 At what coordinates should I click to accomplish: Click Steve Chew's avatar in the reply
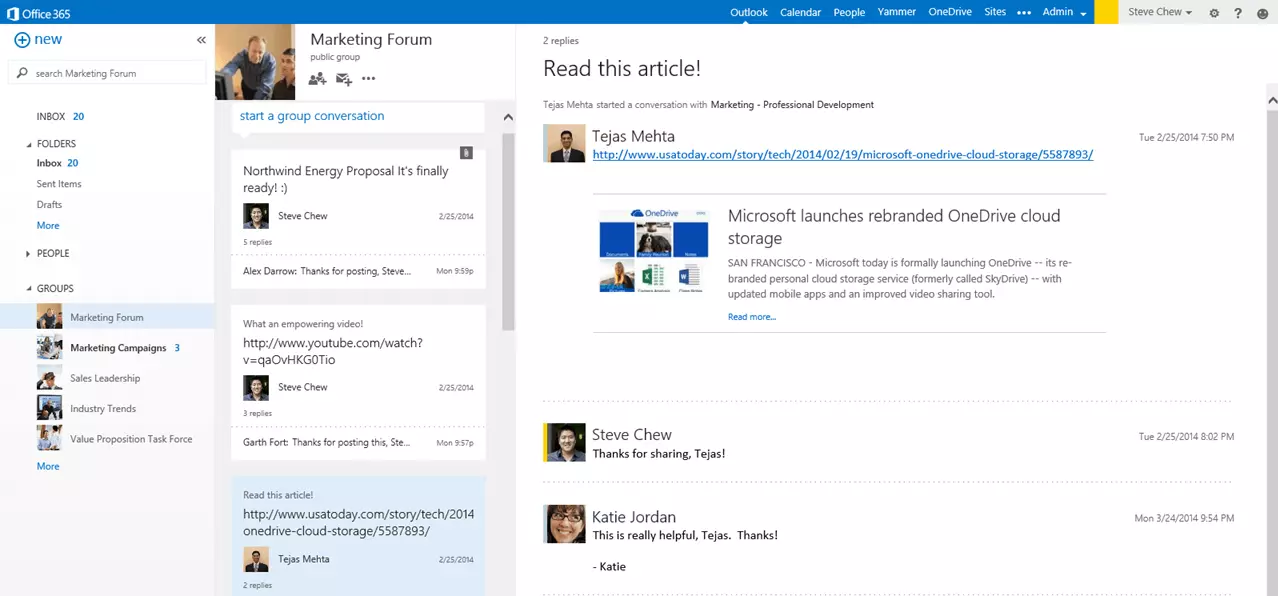[x=564, y=442]
